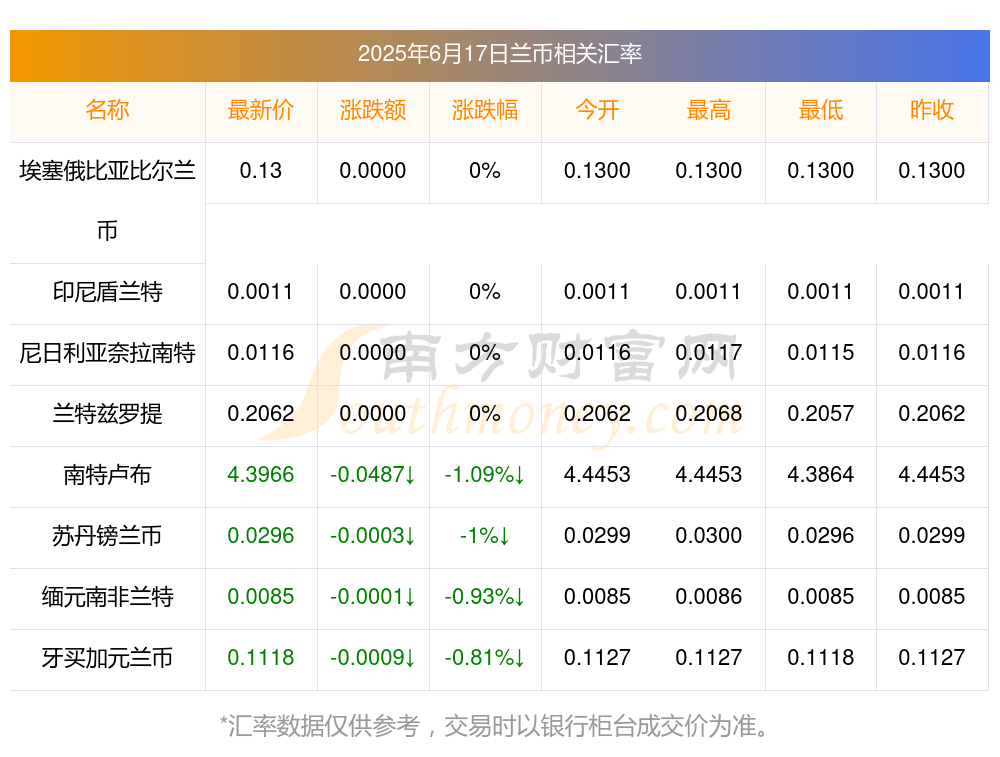Click latest price 0.0296 in green
The width and height of the screenshot is (1000, 757).
260,536
